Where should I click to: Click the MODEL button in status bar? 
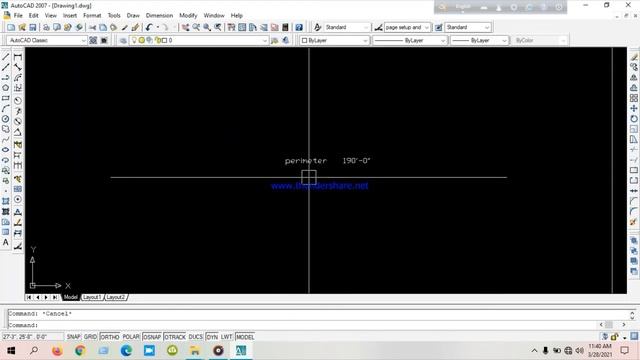[245, 337]
